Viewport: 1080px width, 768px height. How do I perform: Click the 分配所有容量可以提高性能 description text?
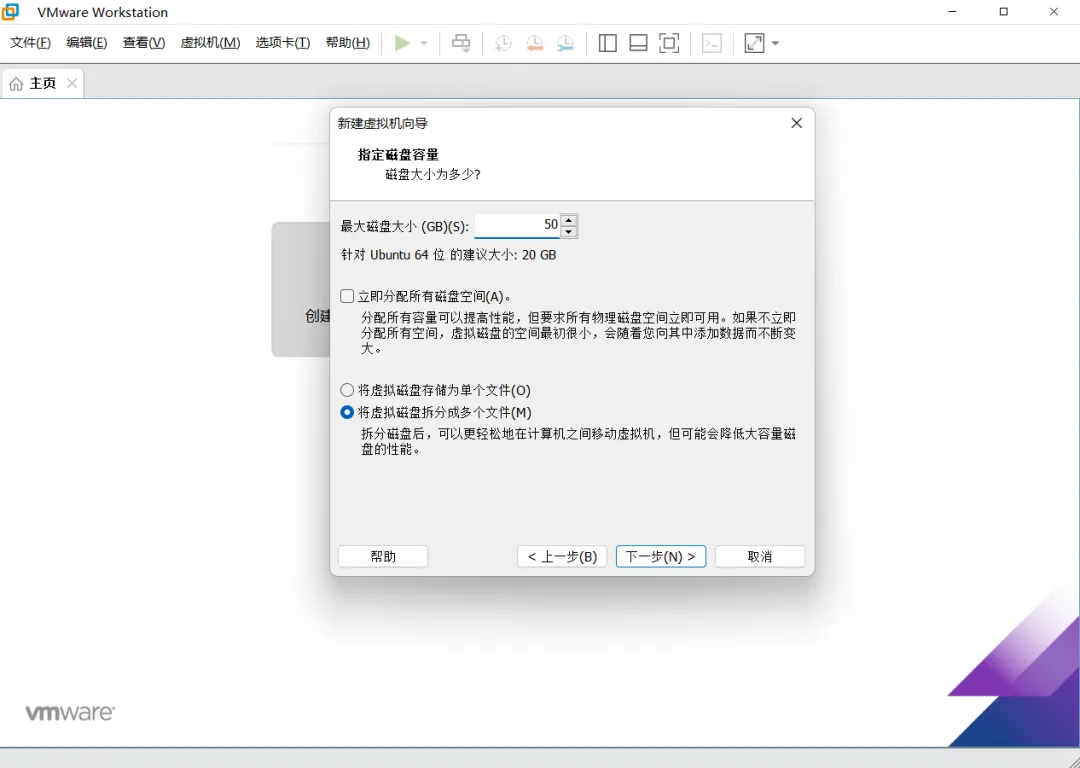pos(579,333)
